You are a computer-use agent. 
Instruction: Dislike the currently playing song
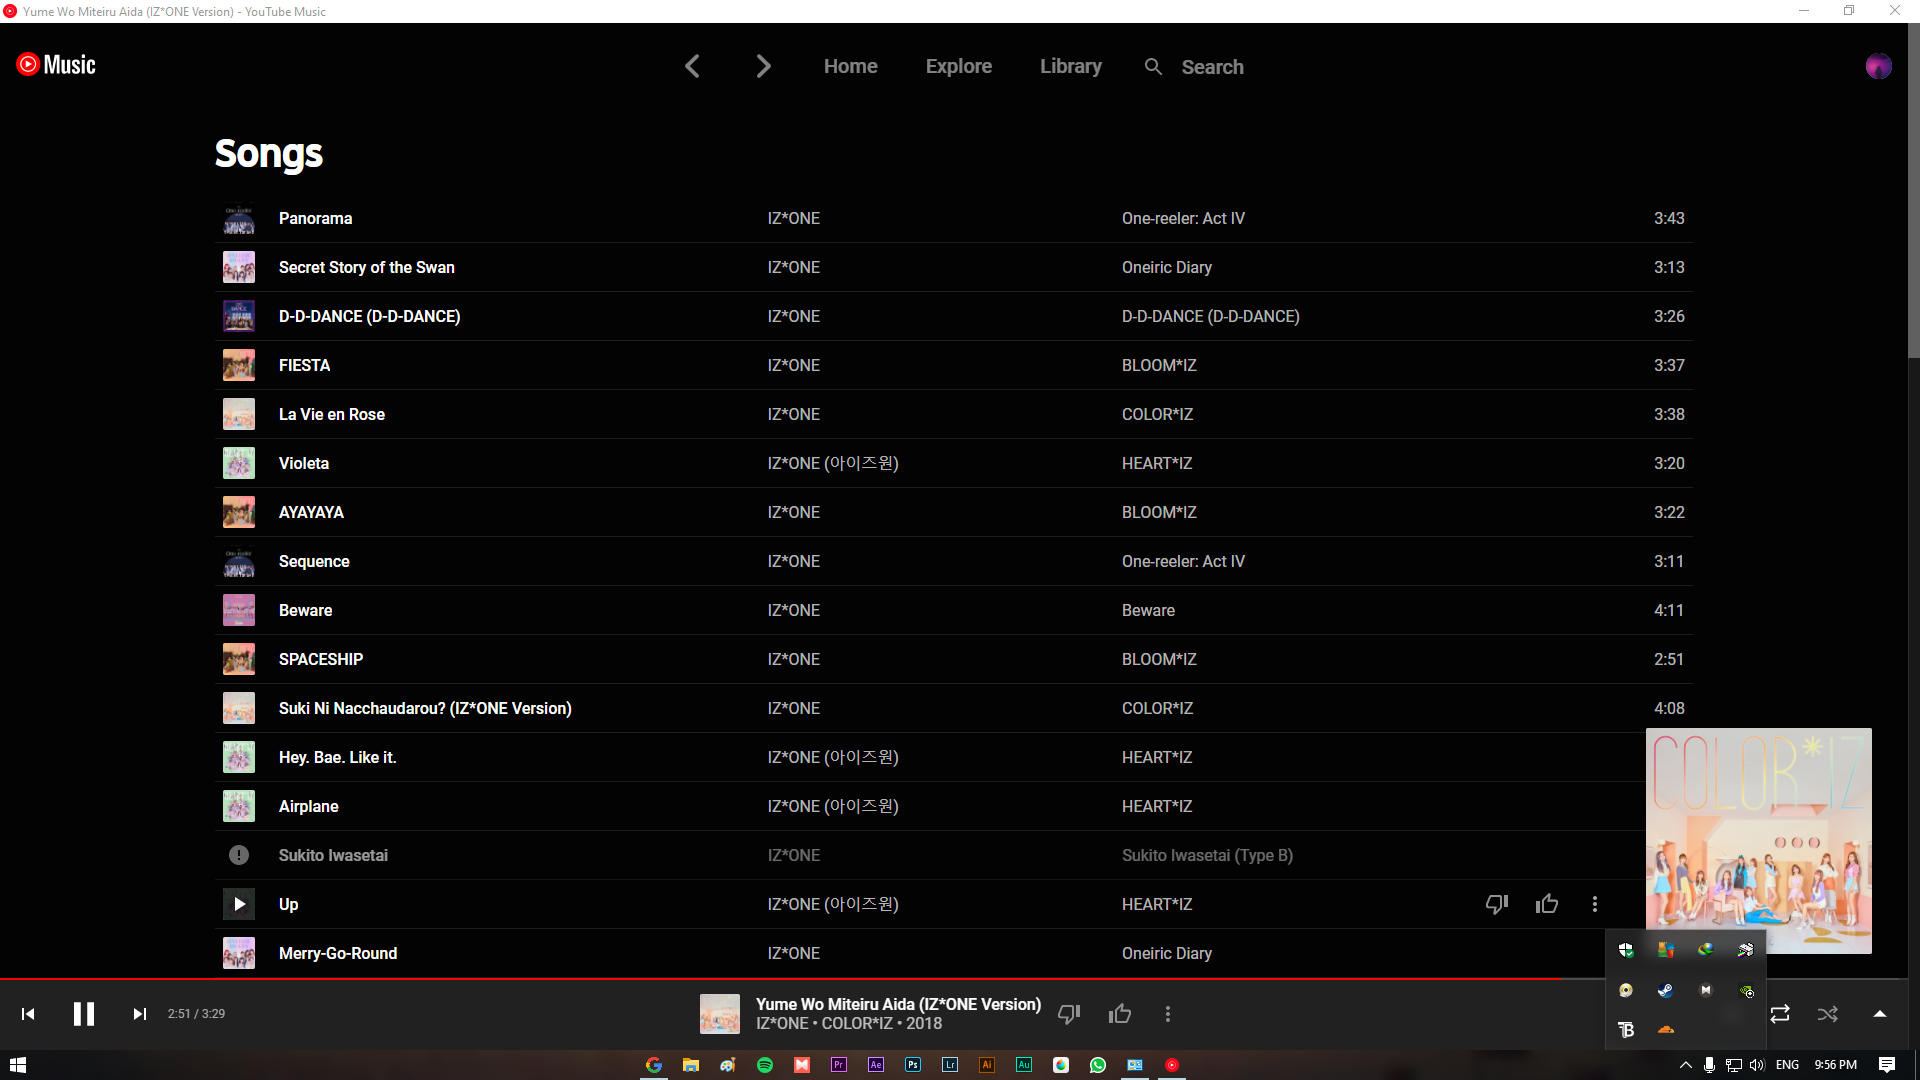[1068, 1013]
